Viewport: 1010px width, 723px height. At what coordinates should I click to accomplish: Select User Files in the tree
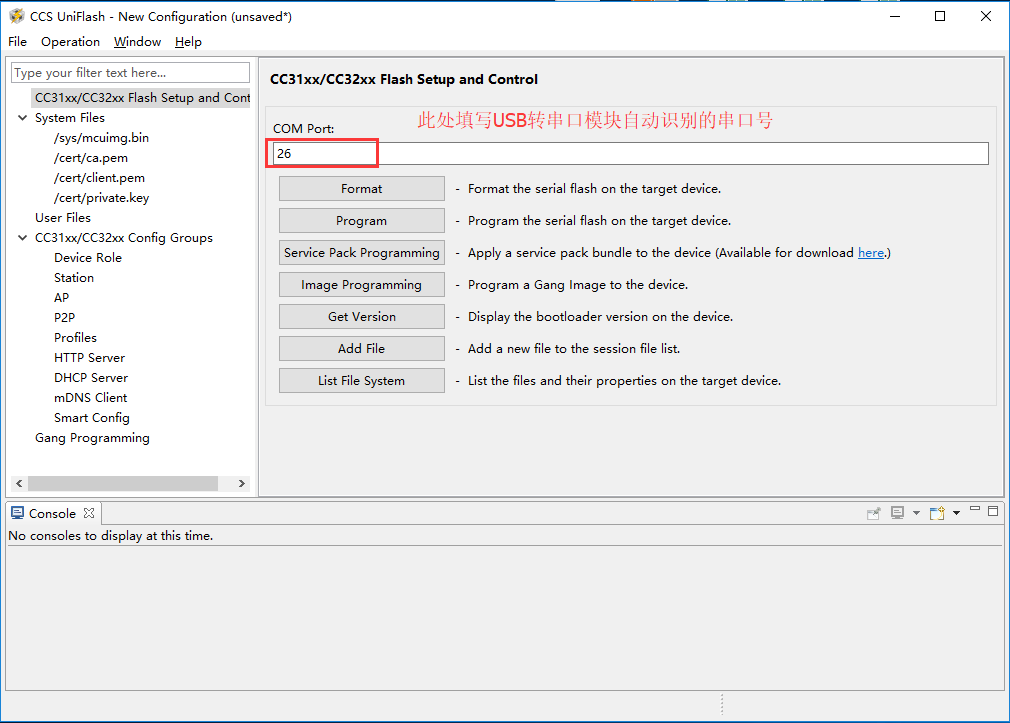(62, 218)
